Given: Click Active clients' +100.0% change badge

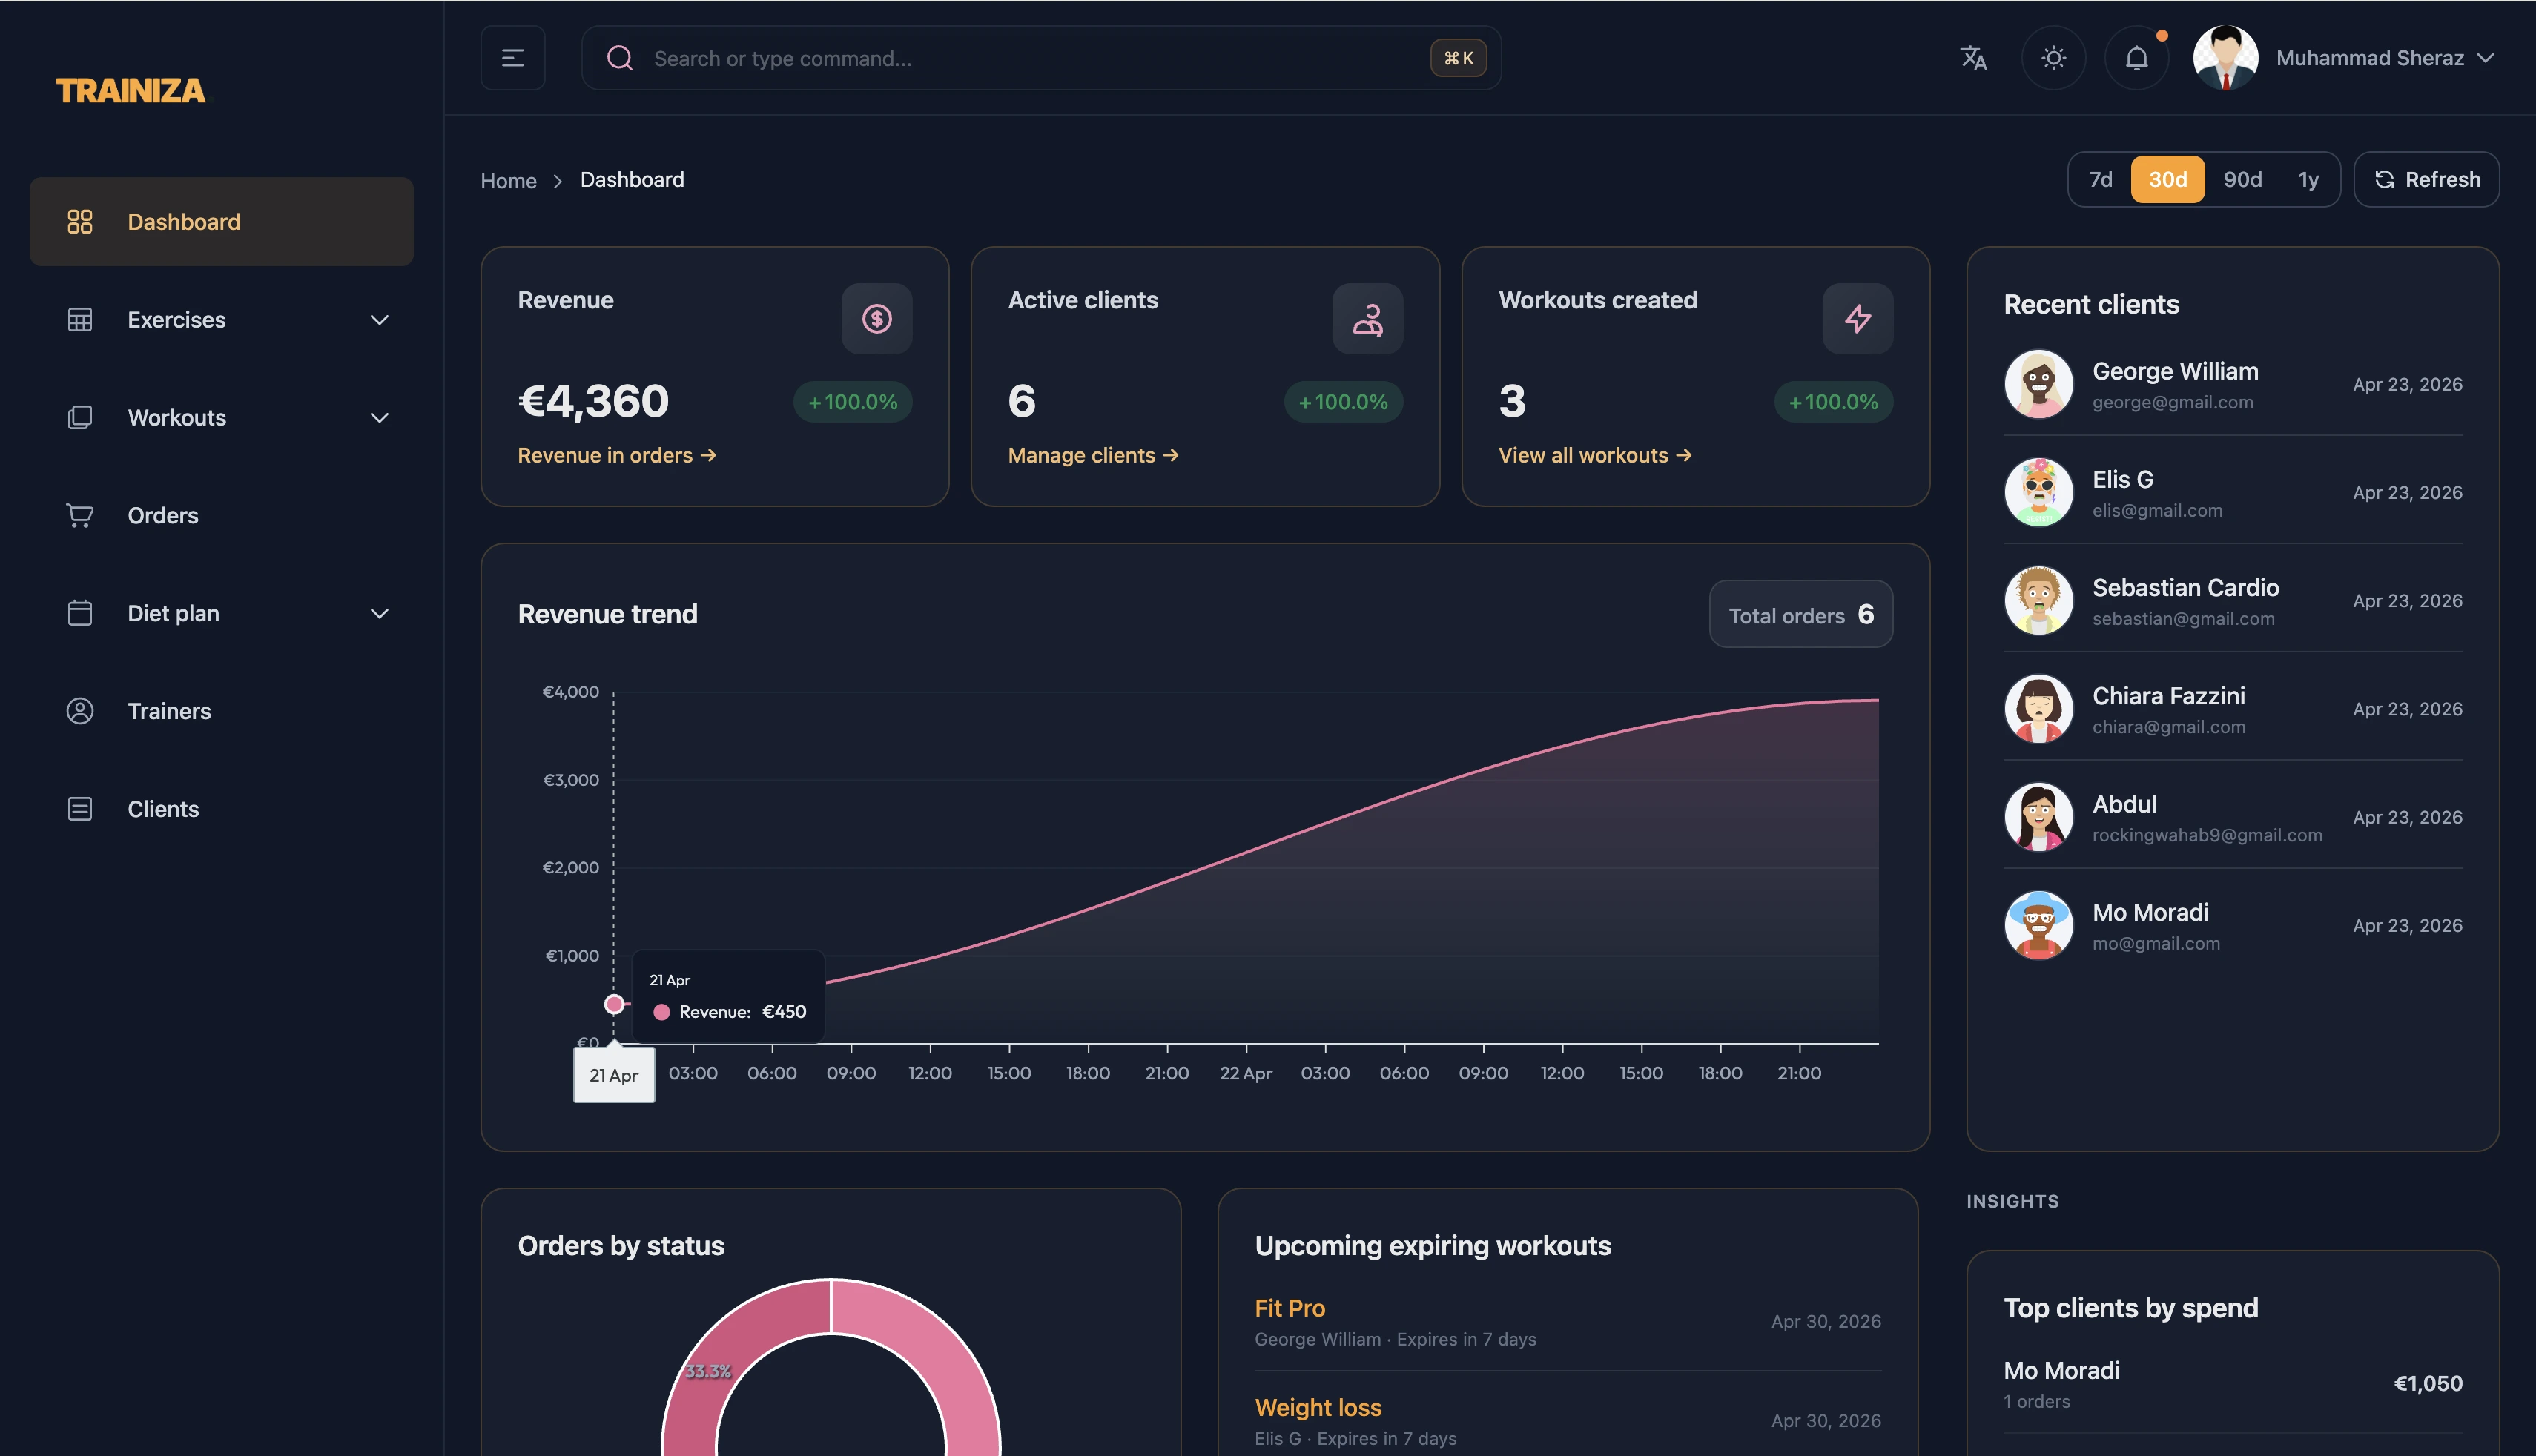Looking at the screenshot, I should pyautogui.click(x=1343, y=402).
